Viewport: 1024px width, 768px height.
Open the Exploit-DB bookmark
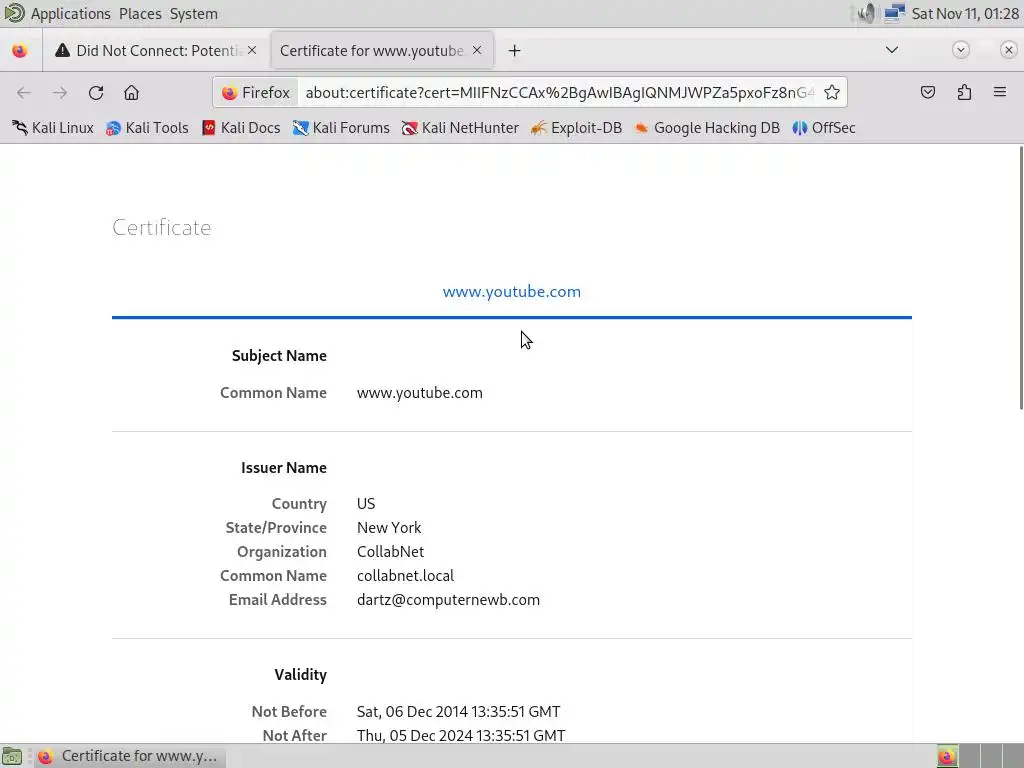[576, 128]
